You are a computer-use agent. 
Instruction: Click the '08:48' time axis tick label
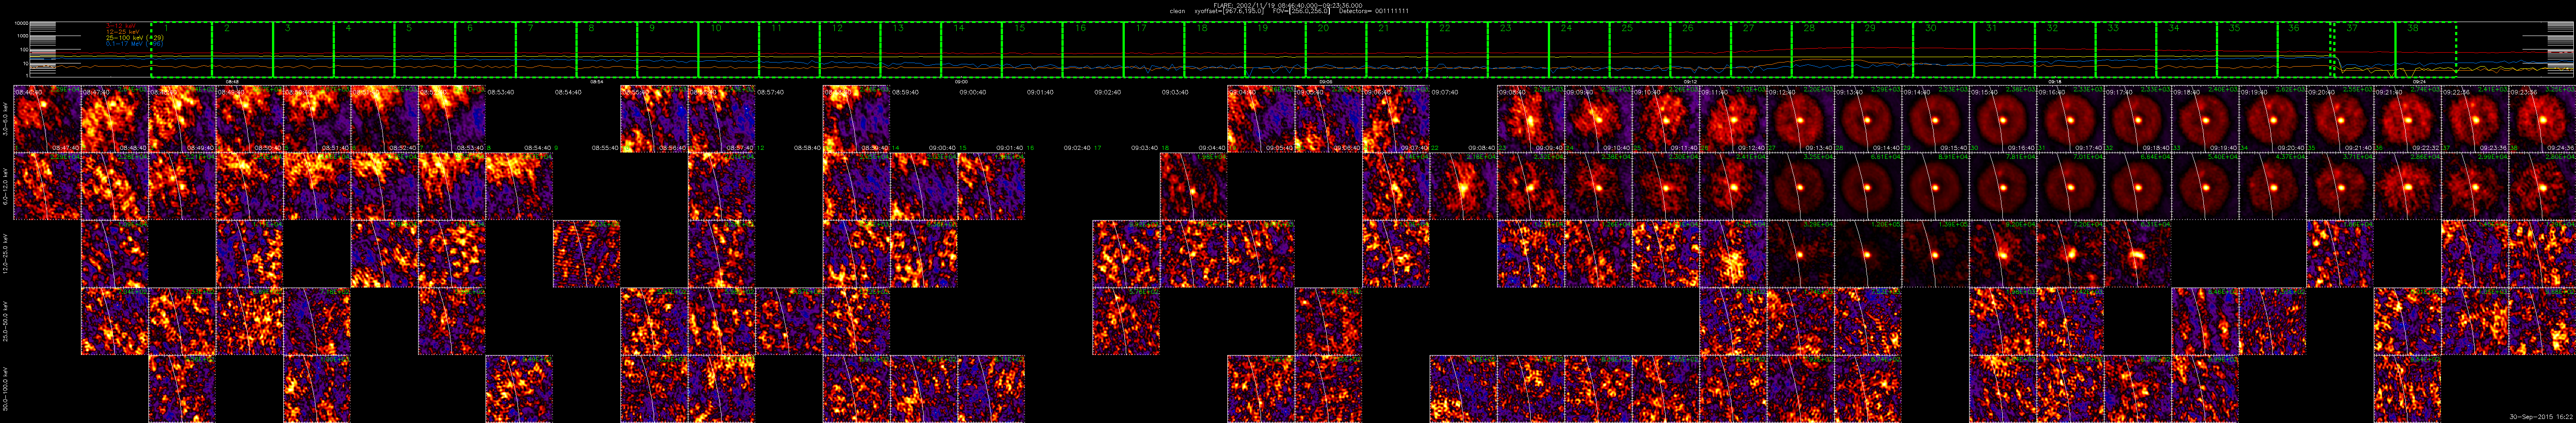232,82
